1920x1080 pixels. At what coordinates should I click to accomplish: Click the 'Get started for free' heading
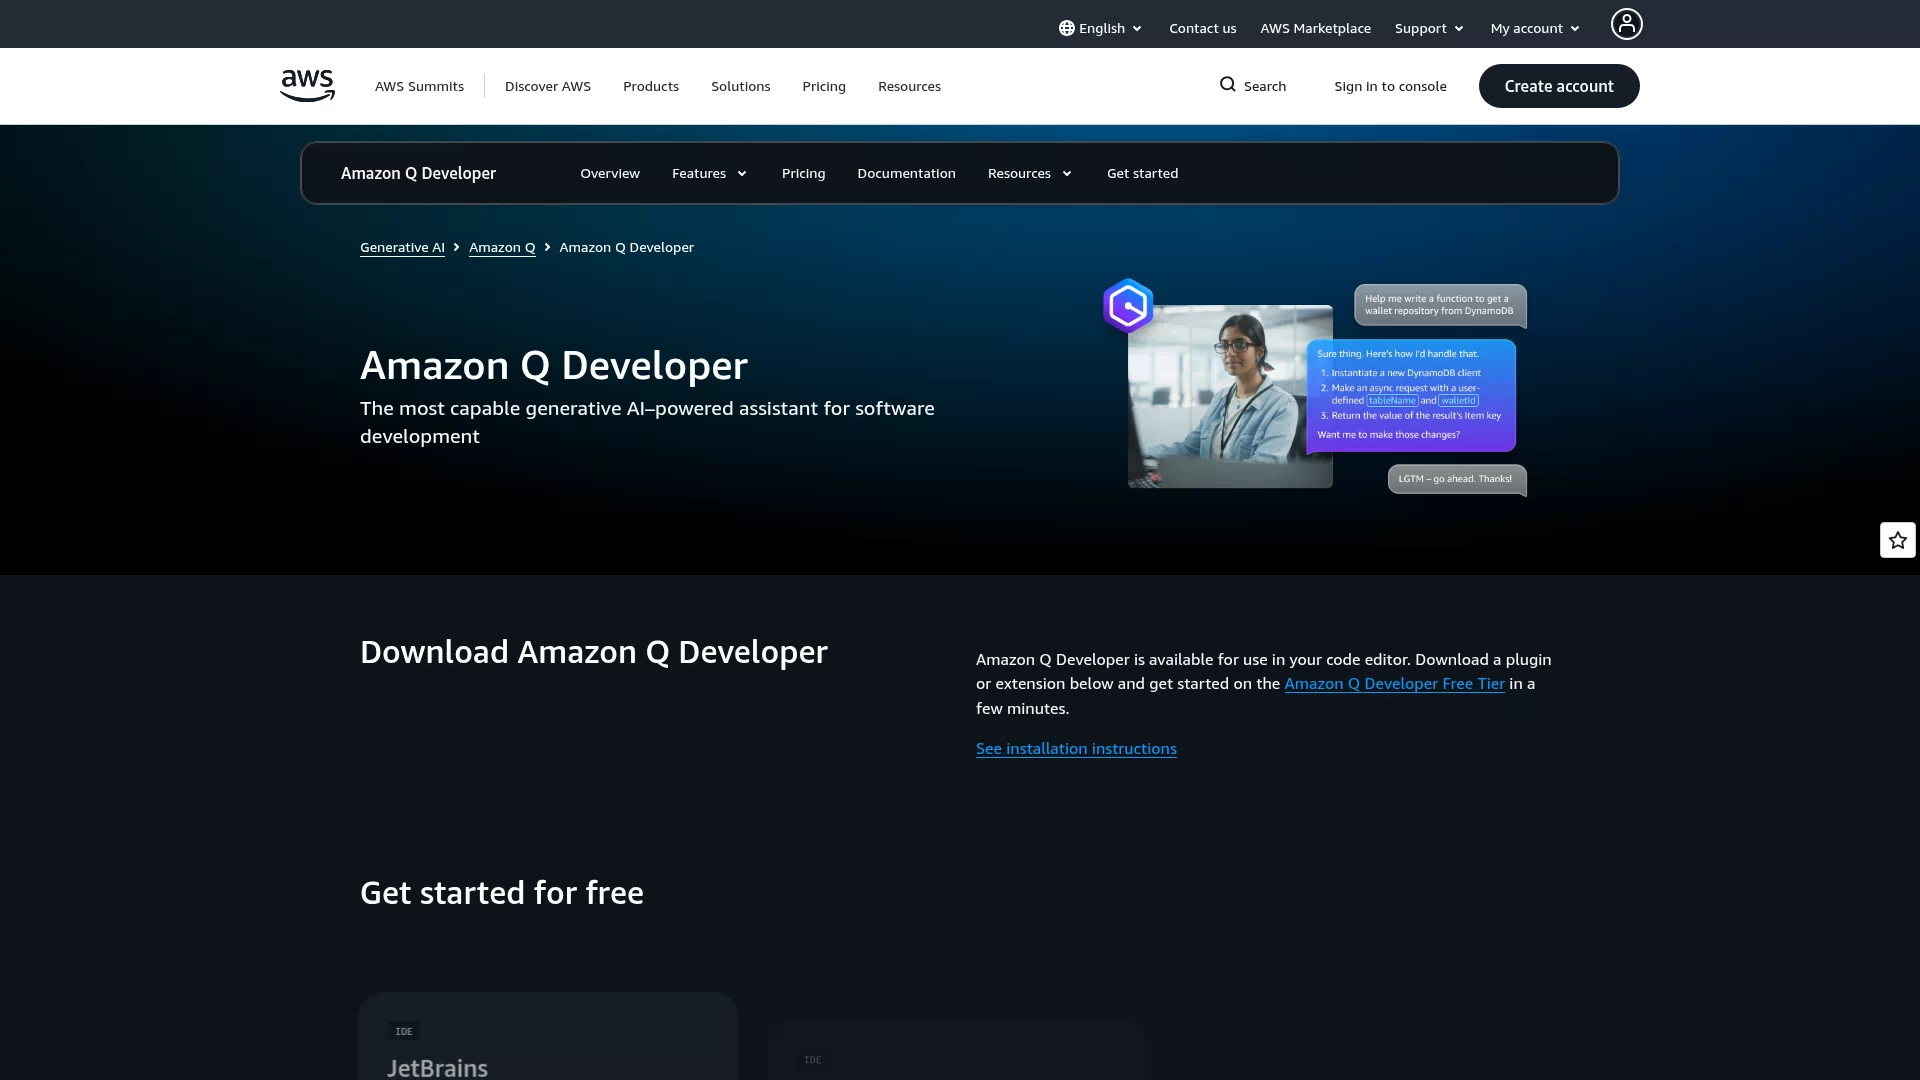click(502, 893)
